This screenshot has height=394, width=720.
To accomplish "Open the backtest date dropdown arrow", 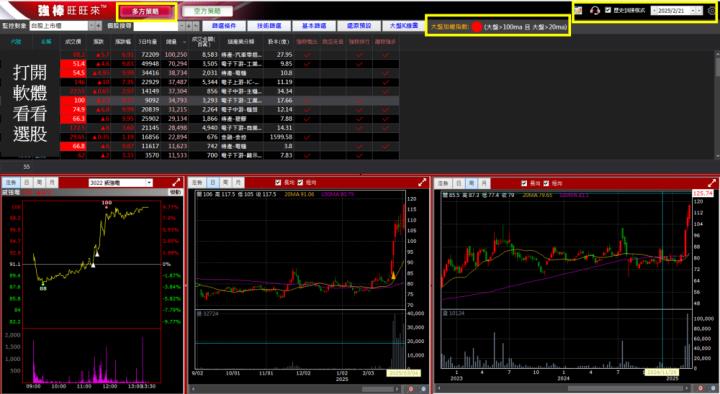I will pos(693,10).
